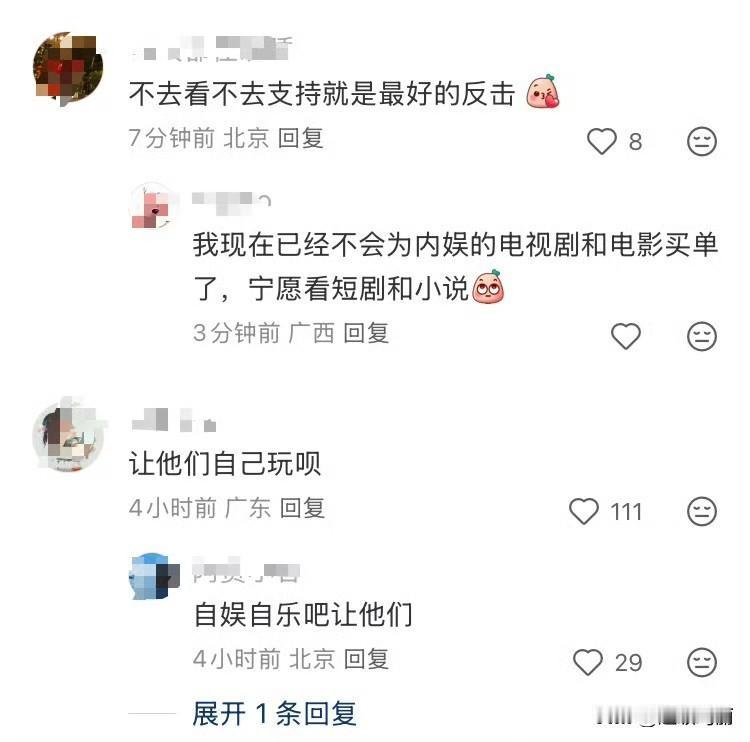This screenshot has width=750, height=742.
Task: Dislike the Guangxi reply about 短剧和小说
Action: (x=702, y=336)
